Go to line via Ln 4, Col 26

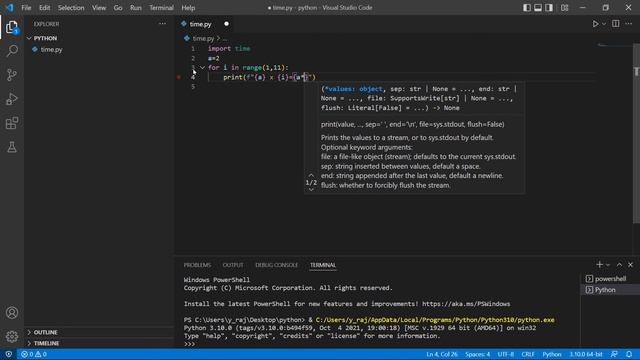[x=442, y=354]
